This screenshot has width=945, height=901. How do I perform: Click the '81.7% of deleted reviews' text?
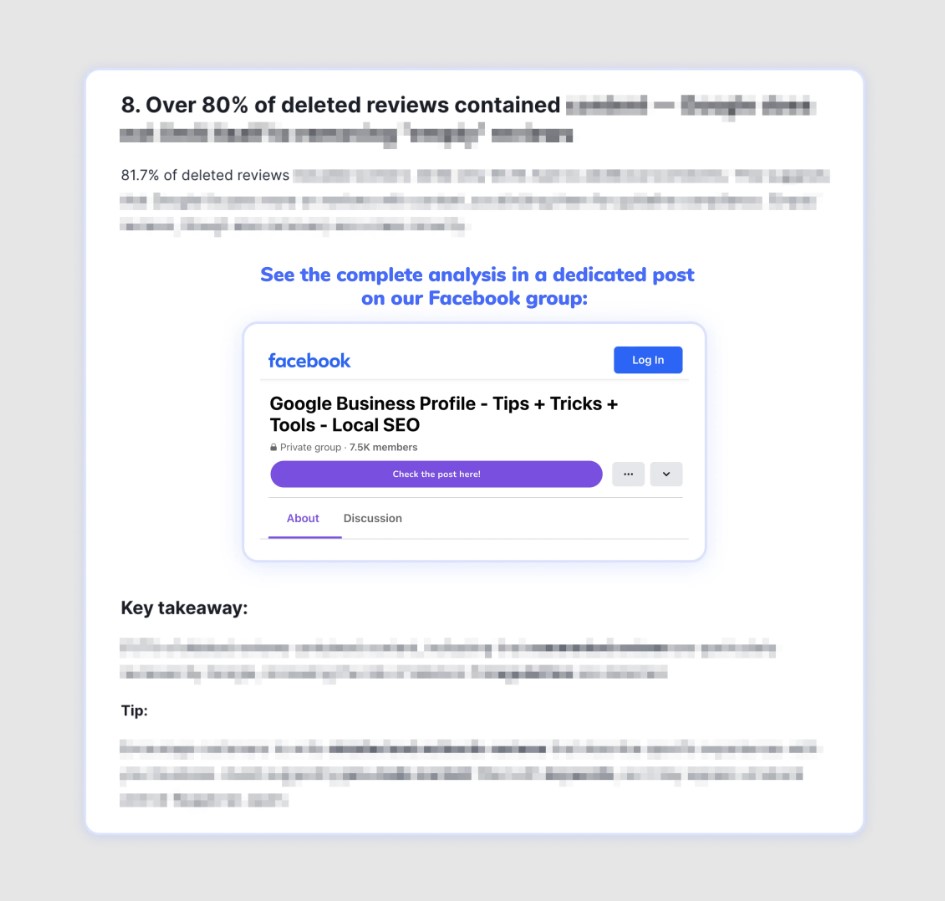(205, 175)
